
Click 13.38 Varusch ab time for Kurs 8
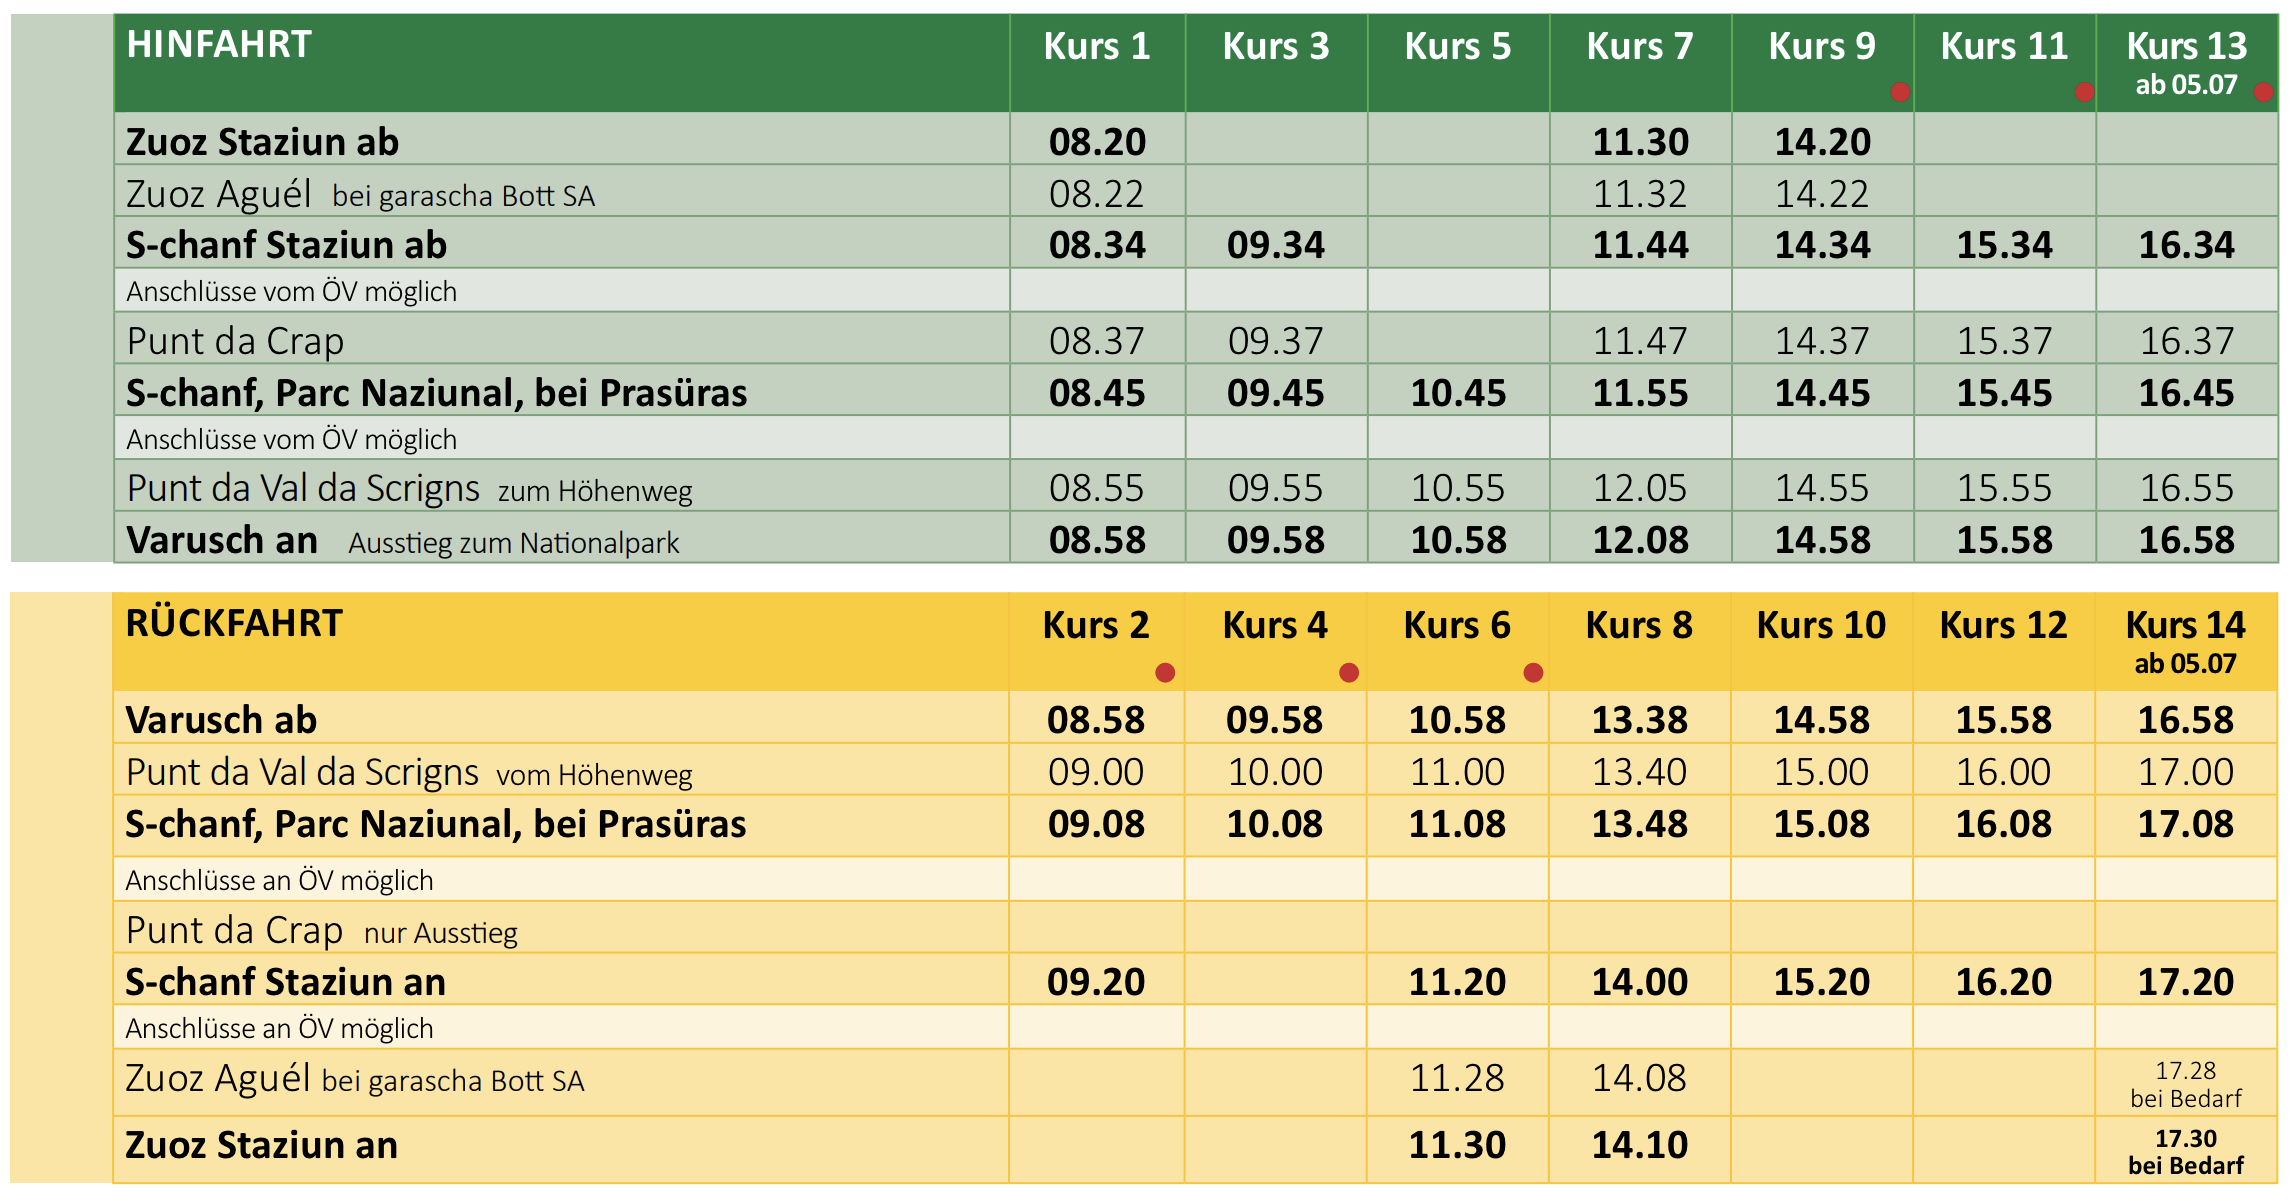coord(1640,720)
